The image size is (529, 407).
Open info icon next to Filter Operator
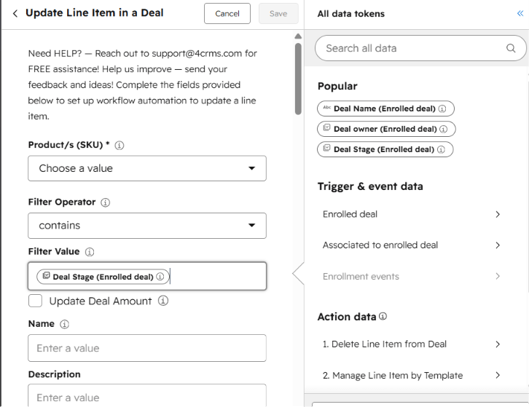coord(105,202)
